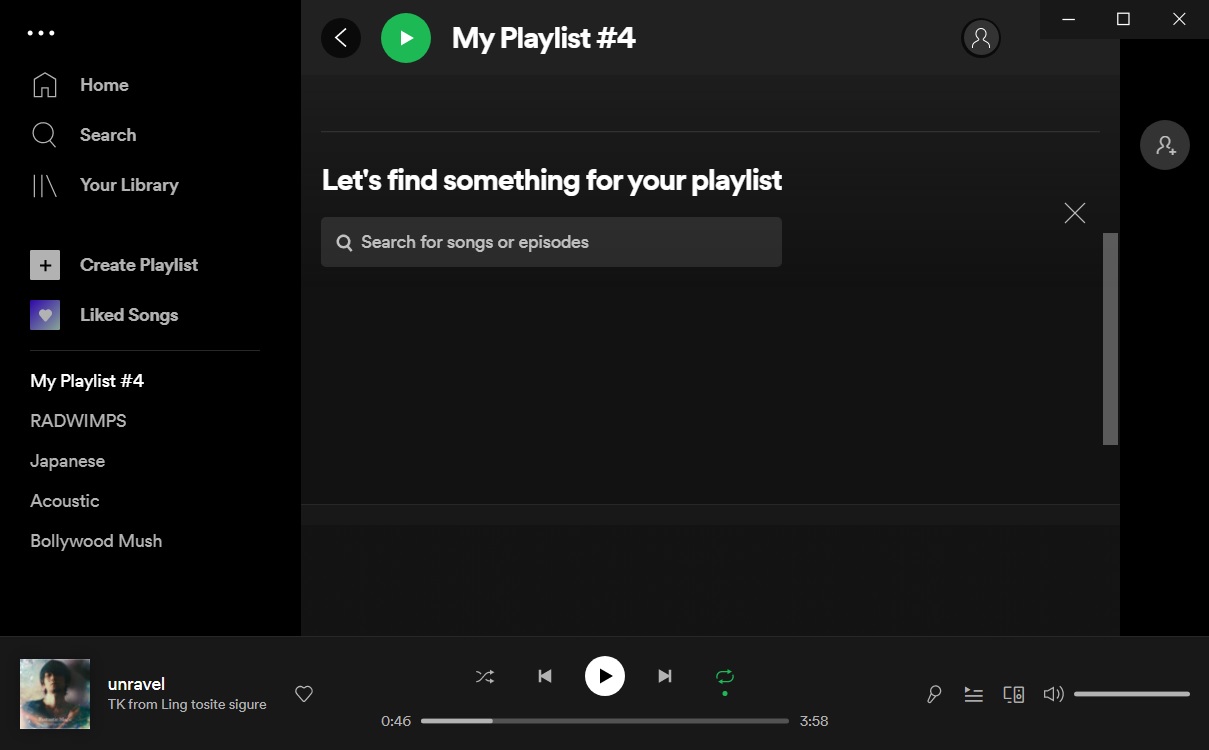1209x750 pixels.
Task: Go back with the arrow button
Action: [x=341, y=38]
